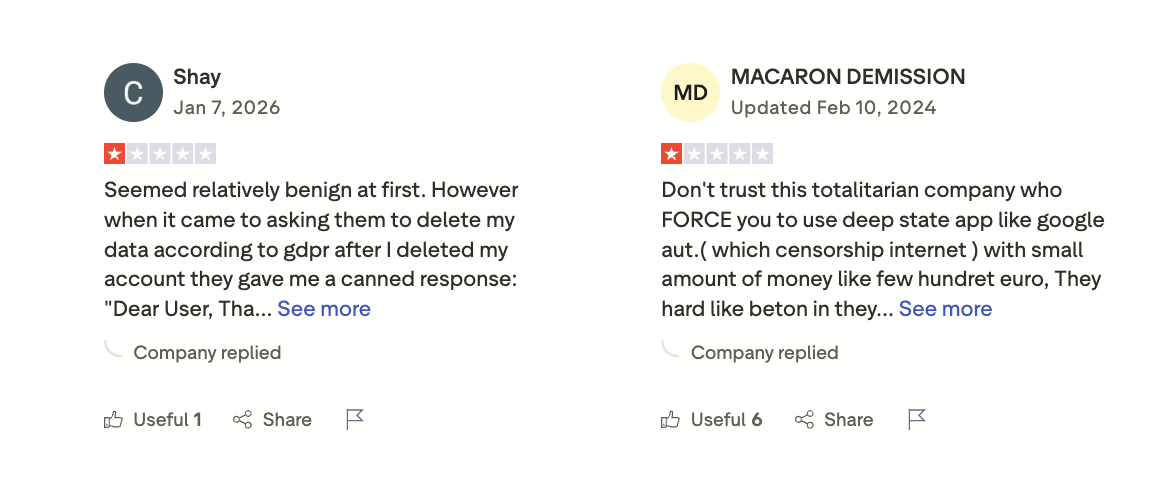
Task: Open company reply on Shay's review
Action: click(x=207, y=352)
